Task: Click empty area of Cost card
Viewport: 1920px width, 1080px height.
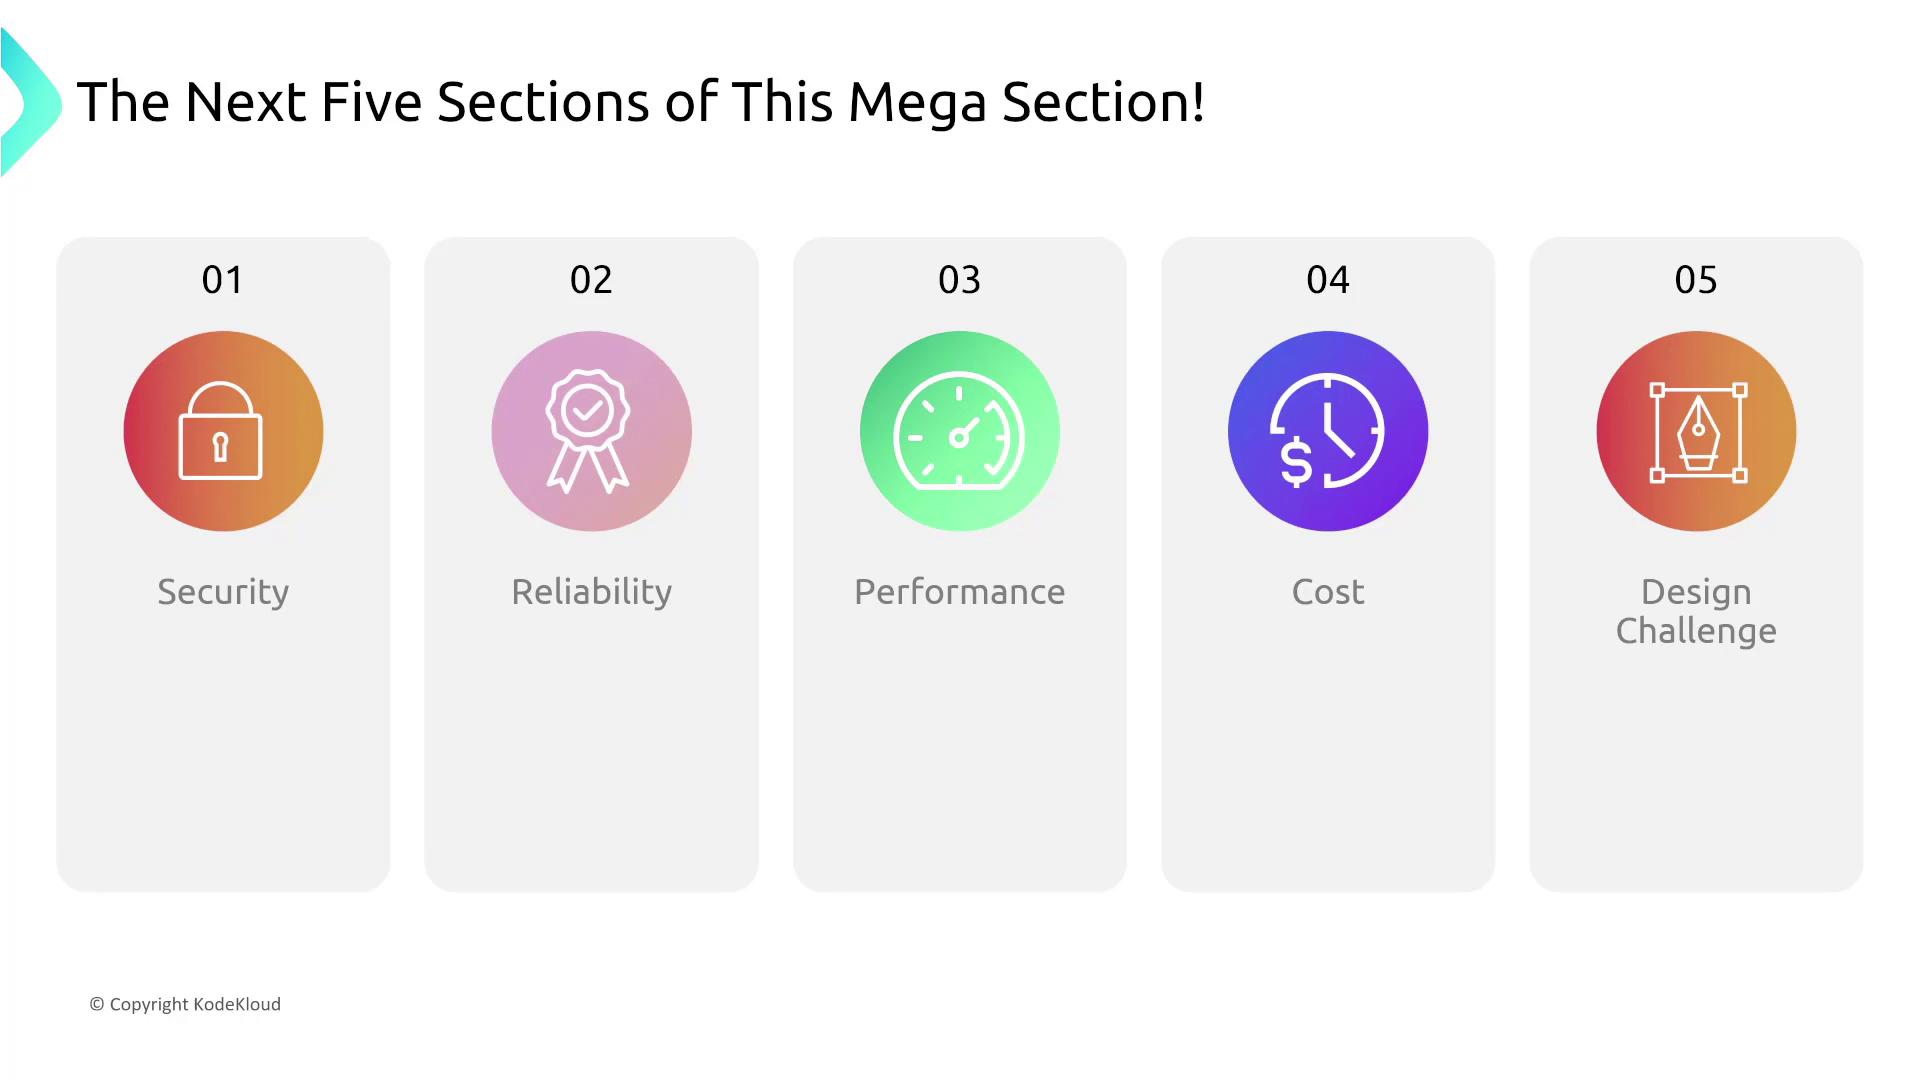Action: pos(1327,760)
